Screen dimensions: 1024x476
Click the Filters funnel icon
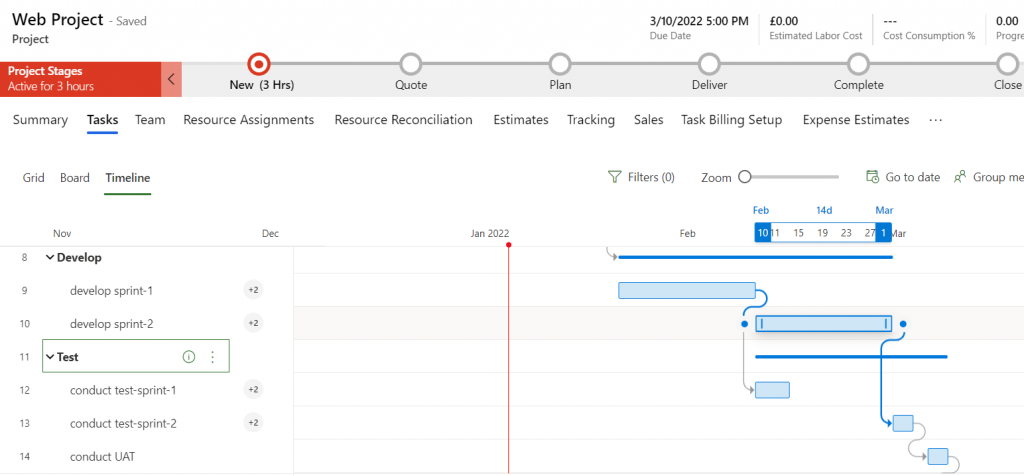[x=615, y=177]
